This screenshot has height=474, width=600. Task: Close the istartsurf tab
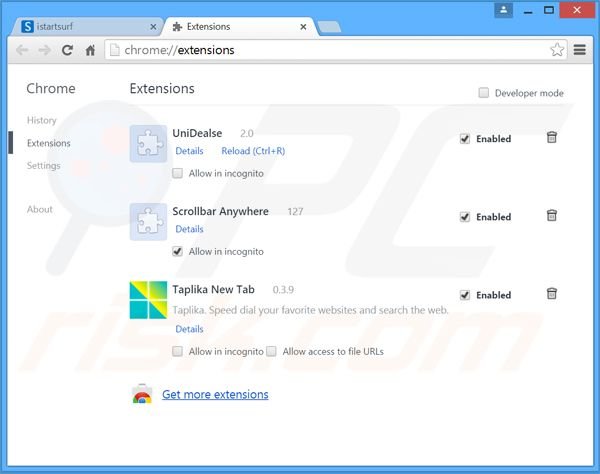[153, 27]
